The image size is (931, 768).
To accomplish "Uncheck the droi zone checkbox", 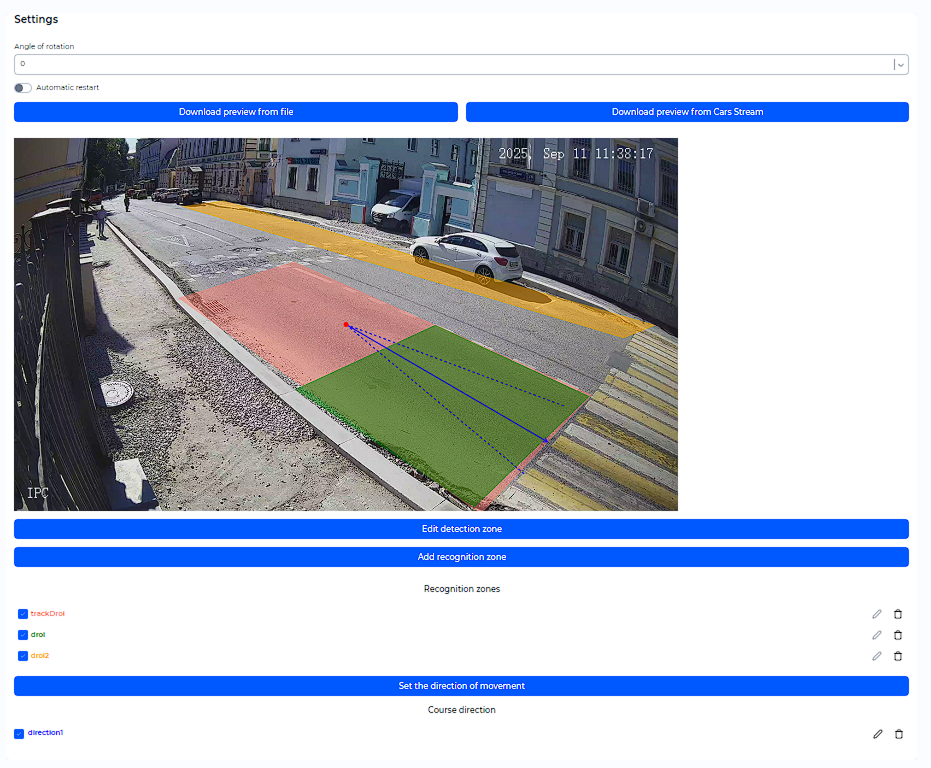I will coord(23,634).
